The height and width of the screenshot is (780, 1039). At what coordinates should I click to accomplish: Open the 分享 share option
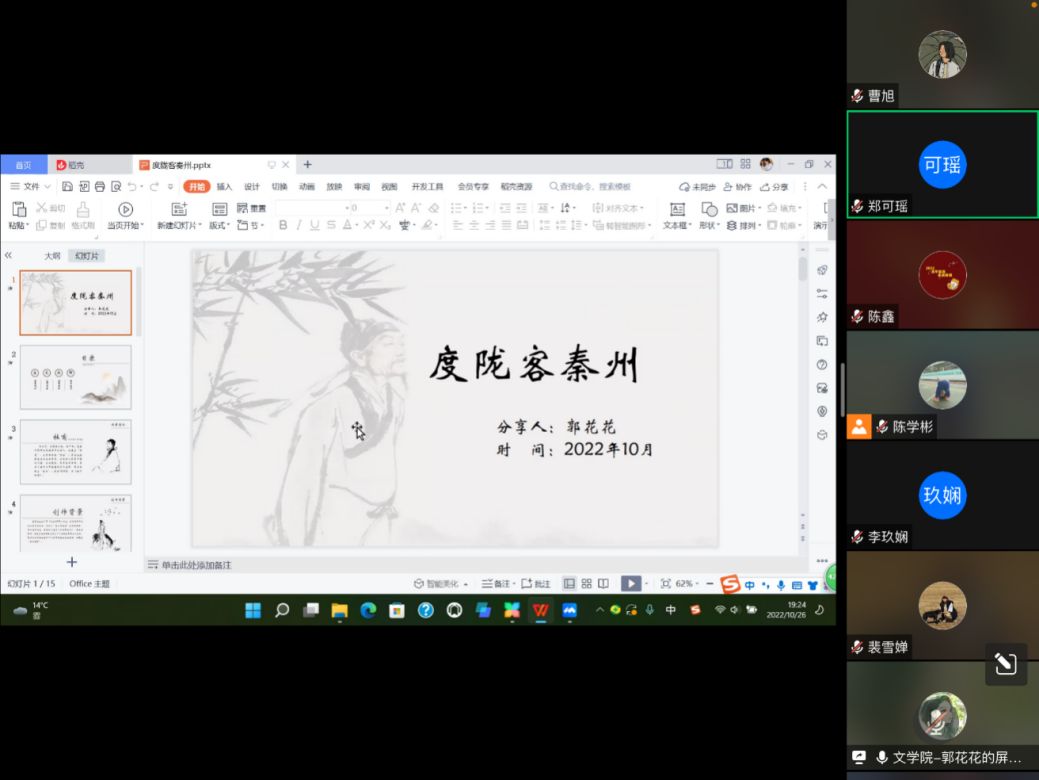tap(775, 187)
